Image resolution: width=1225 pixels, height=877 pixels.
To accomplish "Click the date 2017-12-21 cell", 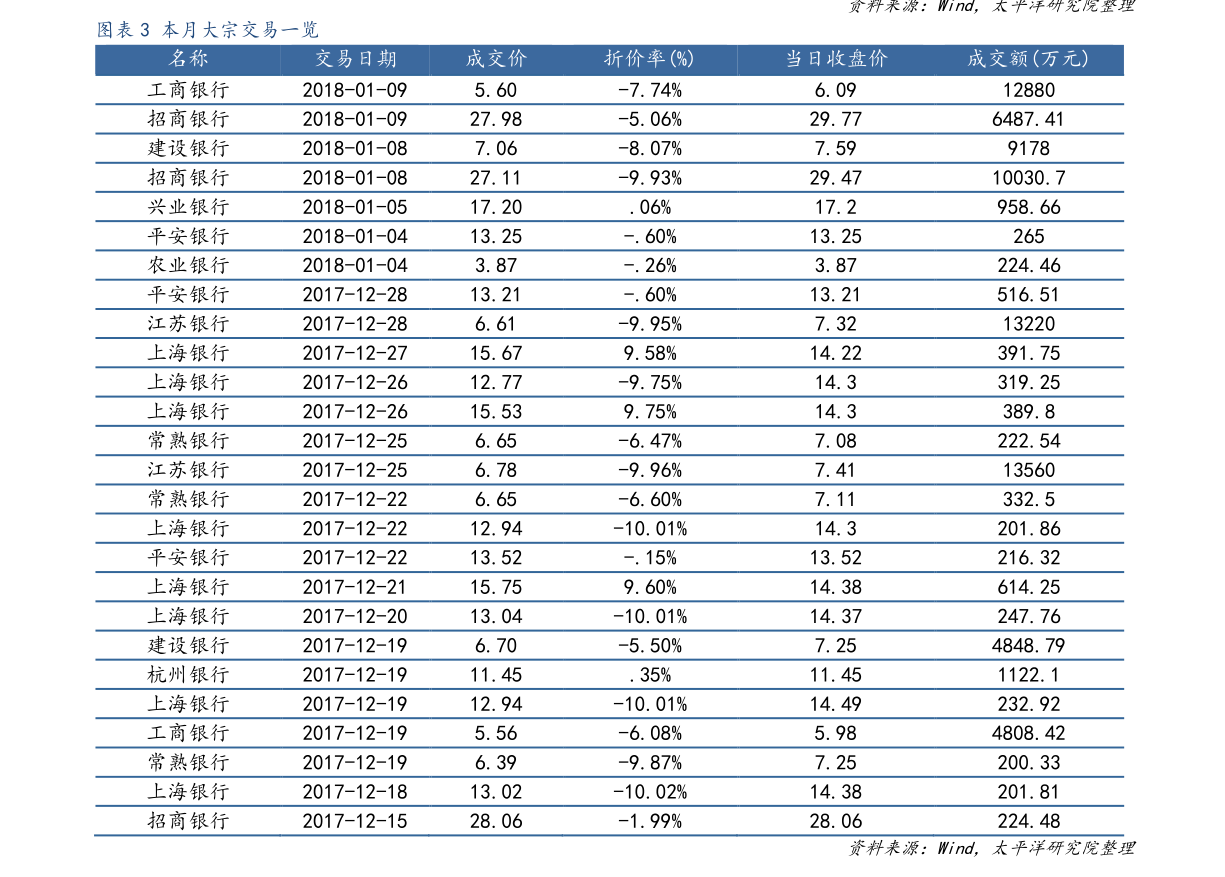I will click(x=355, y=587).
